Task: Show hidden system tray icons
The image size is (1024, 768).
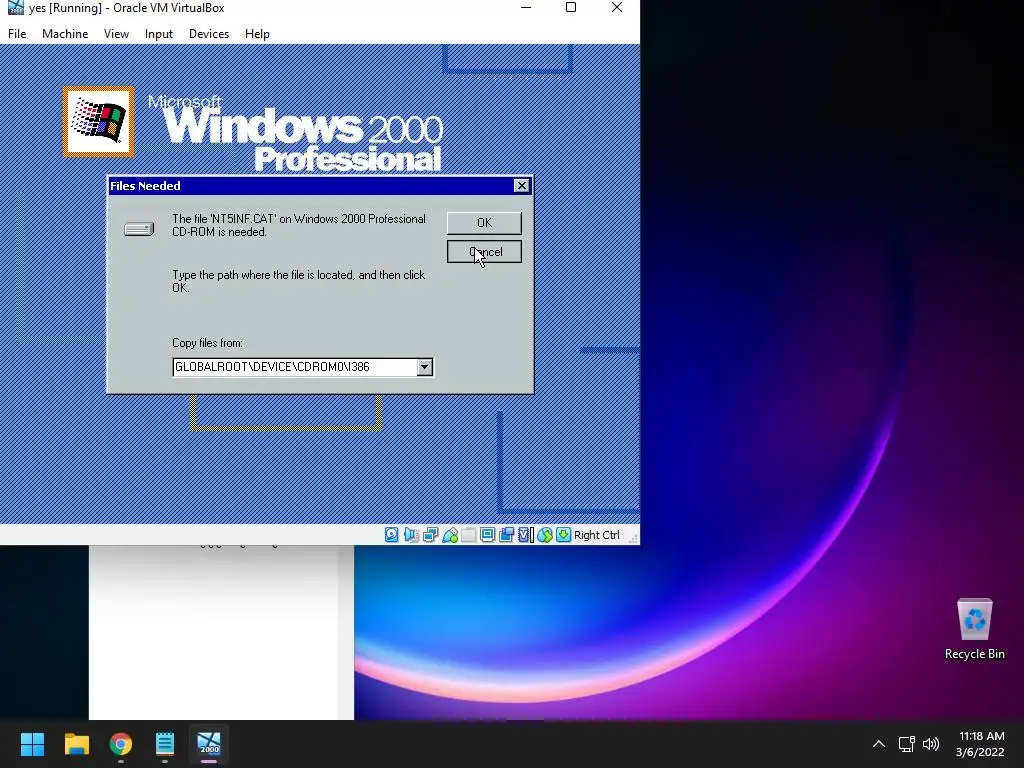Action: click(879, 744)
